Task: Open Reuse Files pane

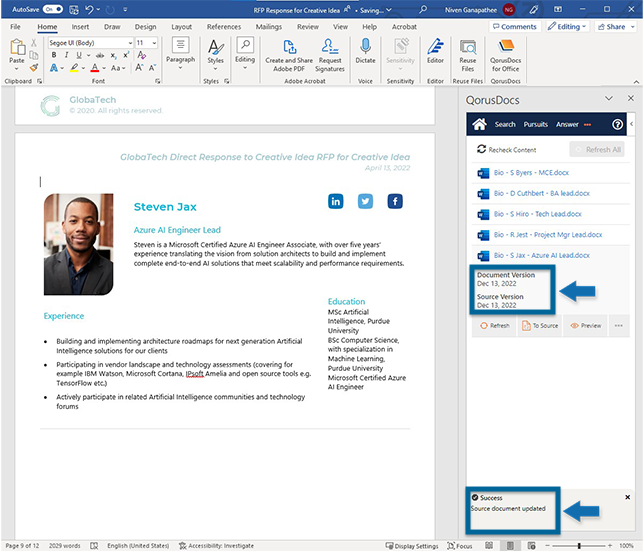Action: tap(468, 55)
